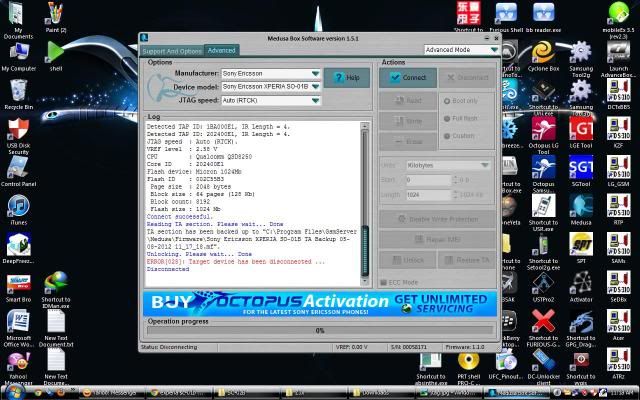Click the Length field stepper arrows

point(455,195)
